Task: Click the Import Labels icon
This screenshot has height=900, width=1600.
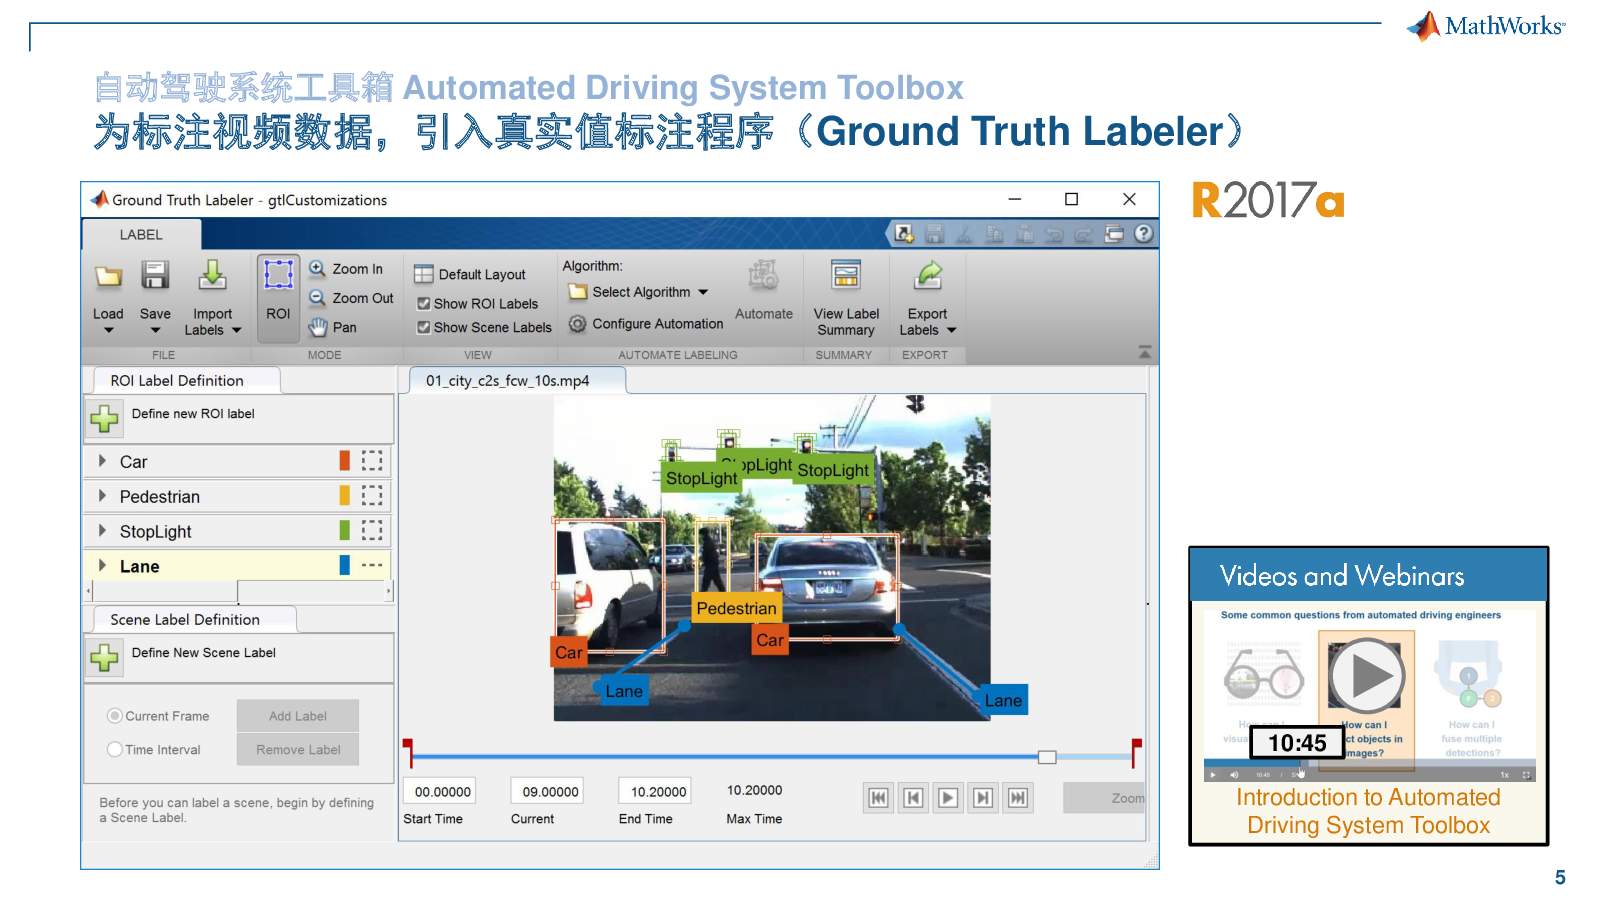Action: coord(212,275)
